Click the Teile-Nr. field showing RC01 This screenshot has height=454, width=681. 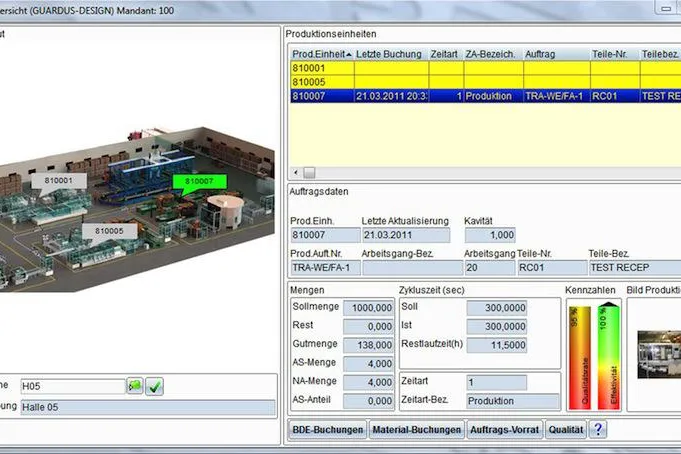tap(552, 268)
